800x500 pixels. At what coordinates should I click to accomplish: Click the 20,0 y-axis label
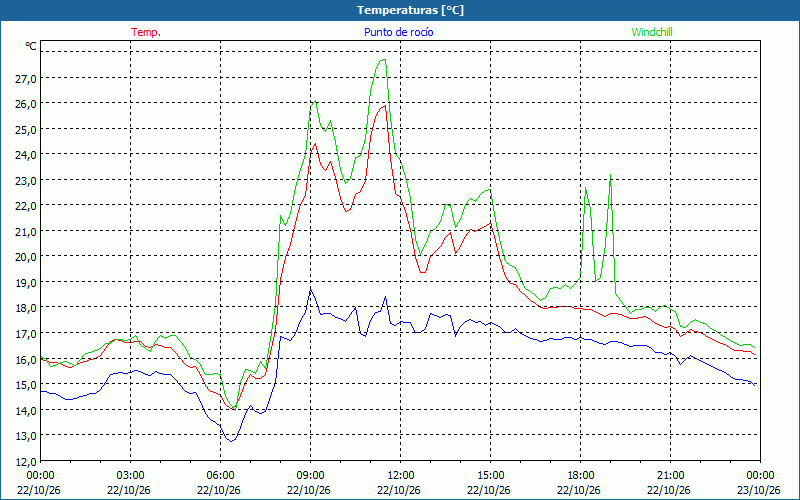(x=25, y=257)
